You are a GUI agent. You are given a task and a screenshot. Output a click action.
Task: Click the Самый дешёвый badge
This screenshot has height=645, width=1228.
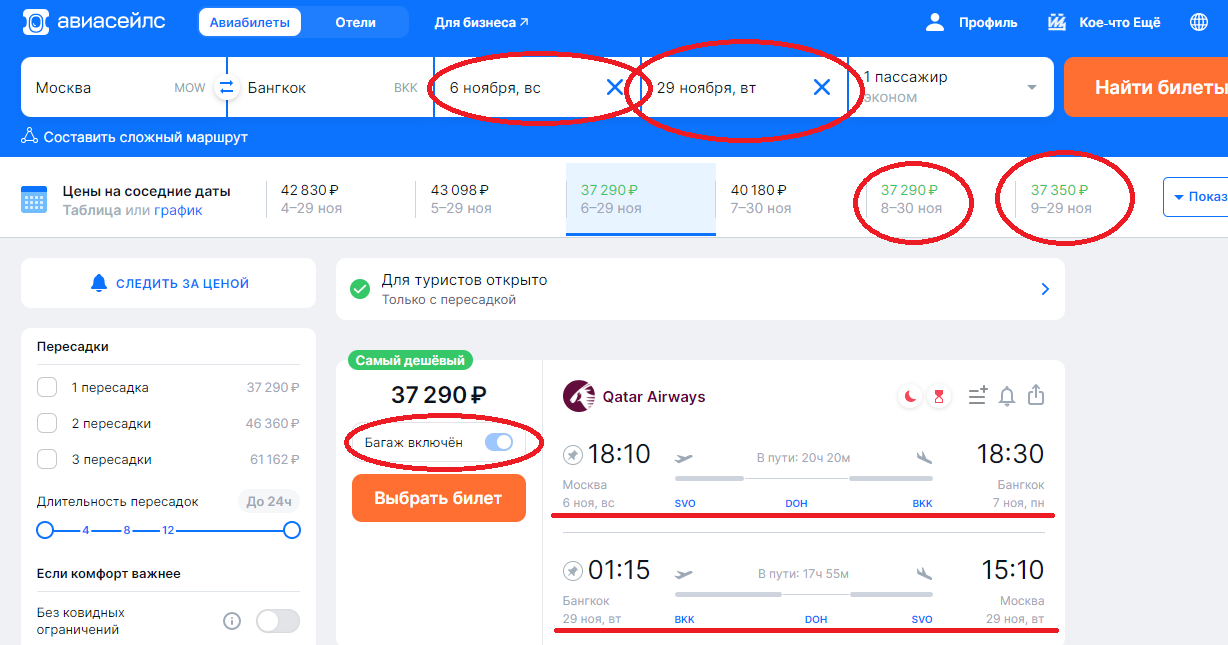(x=411, y=361)
